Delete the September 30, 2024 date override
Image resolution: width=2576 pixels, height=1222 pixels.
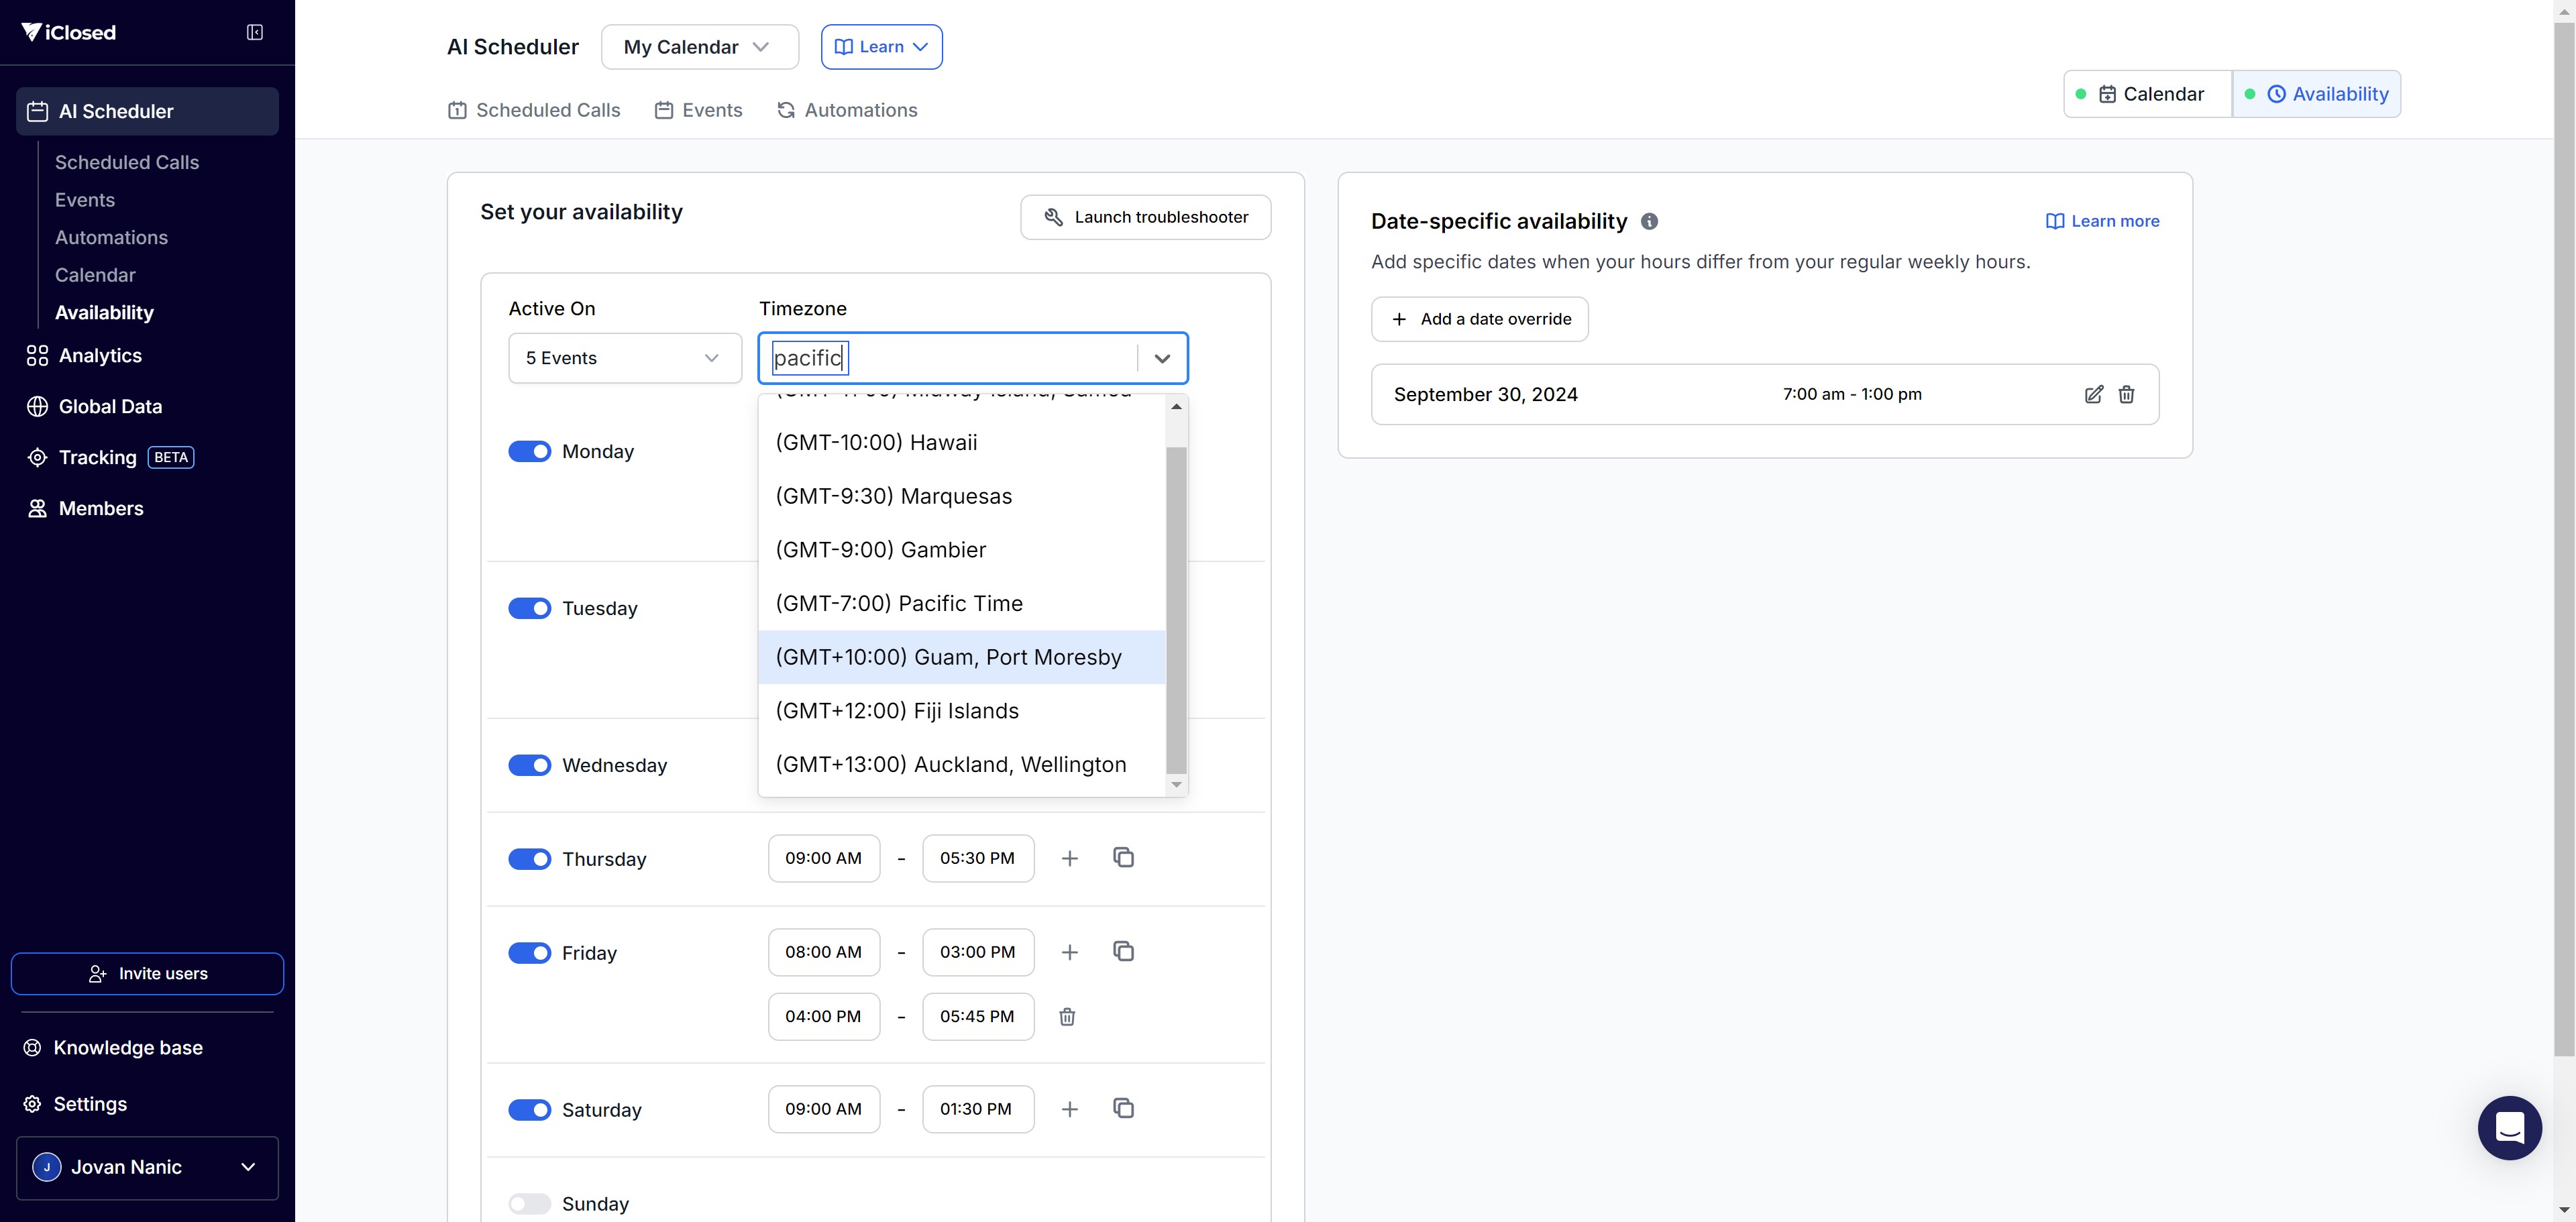click(x=2126, y=394)
